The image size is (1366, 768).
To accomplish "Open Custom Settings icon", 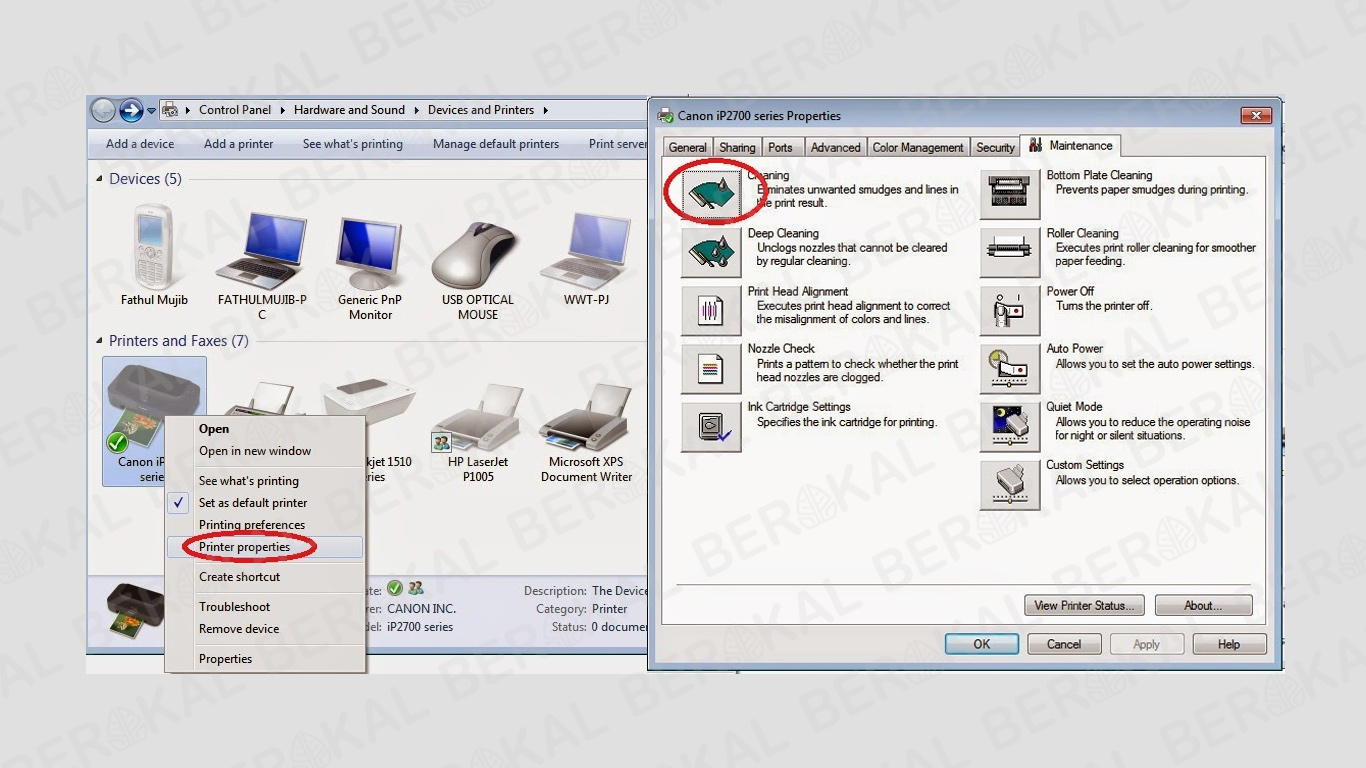I will point(1010,484).
